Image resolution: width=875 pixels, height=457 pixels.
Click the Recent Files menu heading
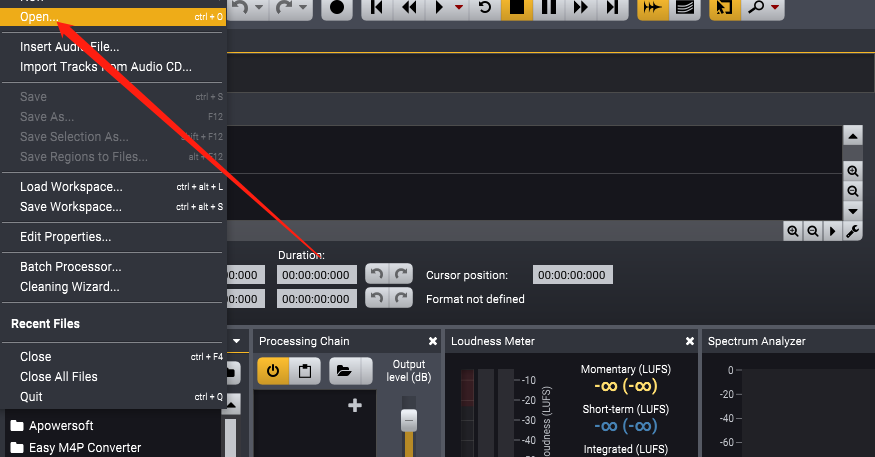tap(45, 324)
